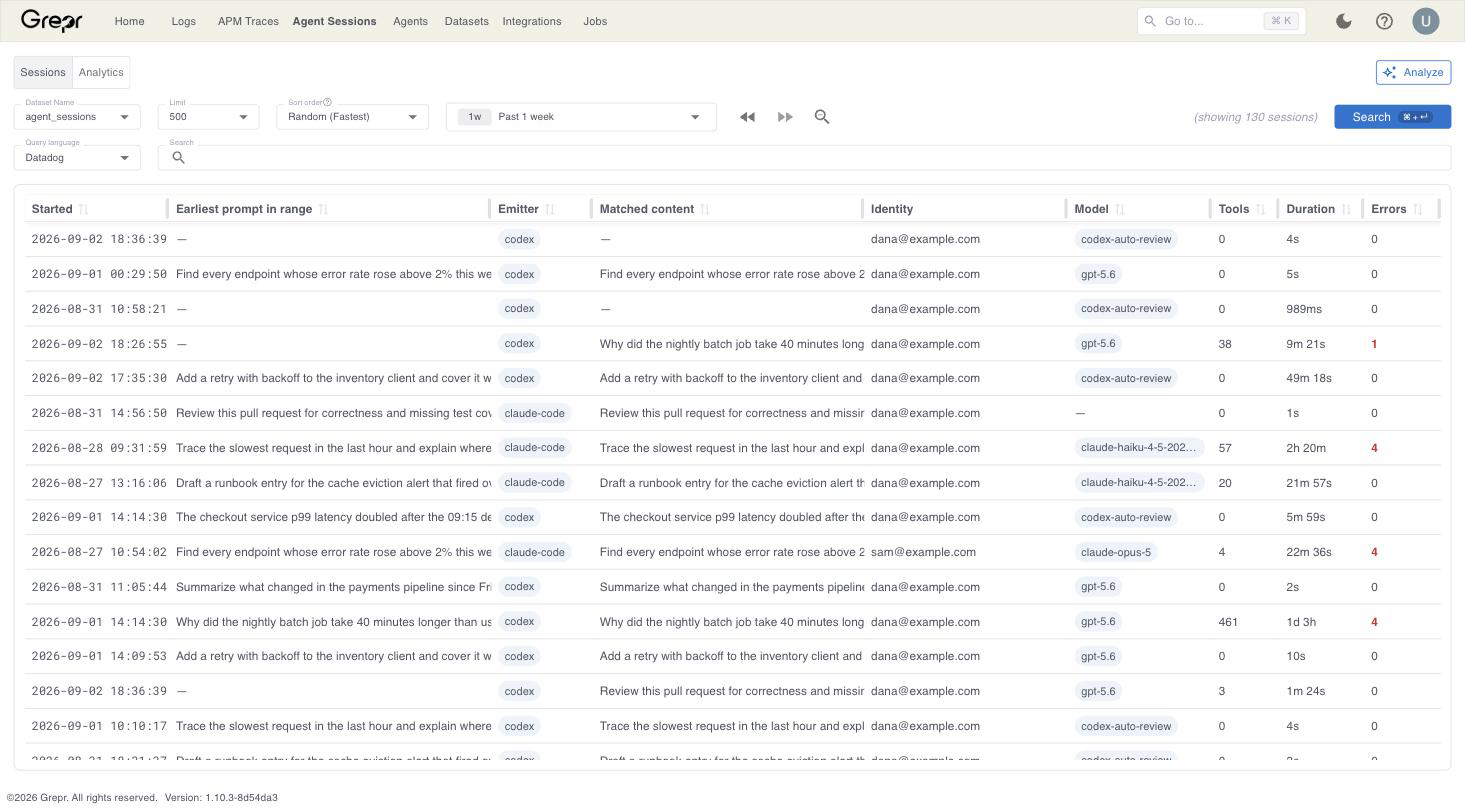Click the Grepr logo

tap(51, 20)
